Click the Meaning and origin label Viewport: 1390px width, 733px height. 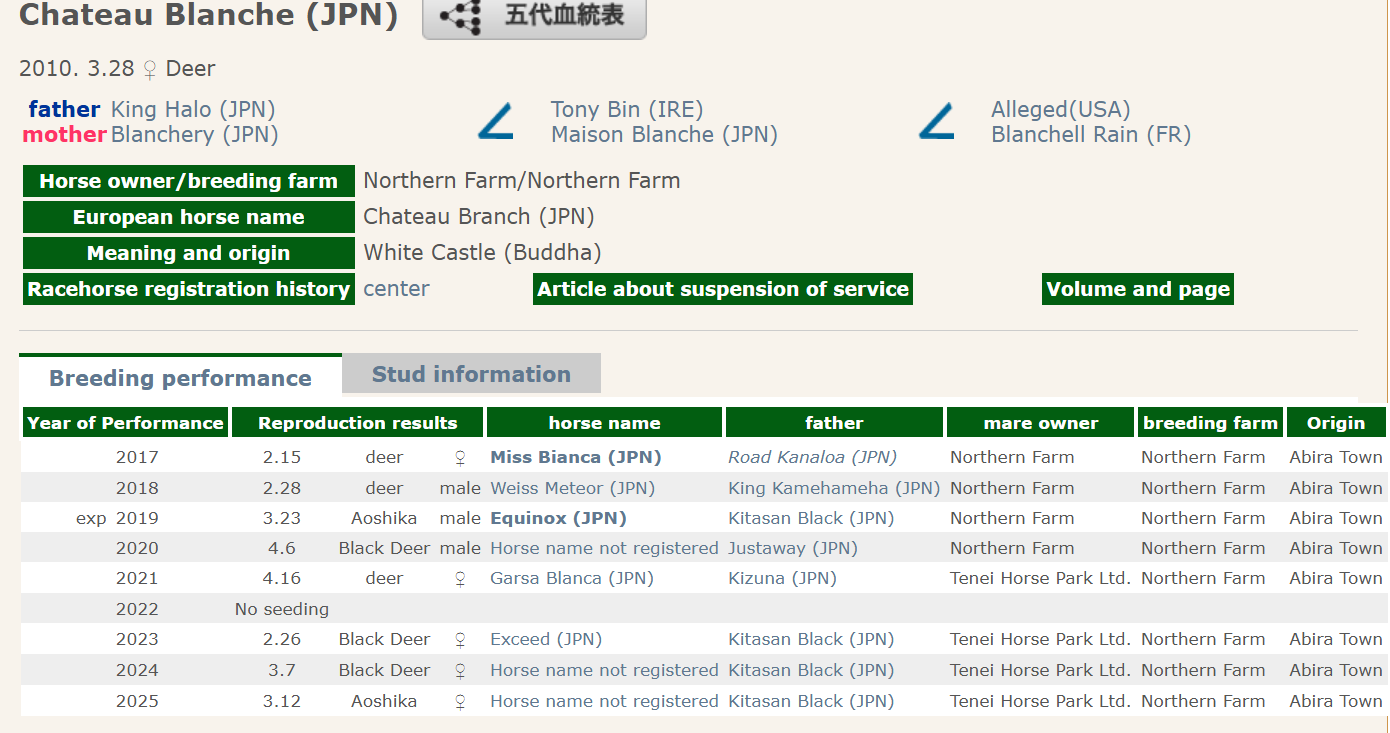coord(188,253)
